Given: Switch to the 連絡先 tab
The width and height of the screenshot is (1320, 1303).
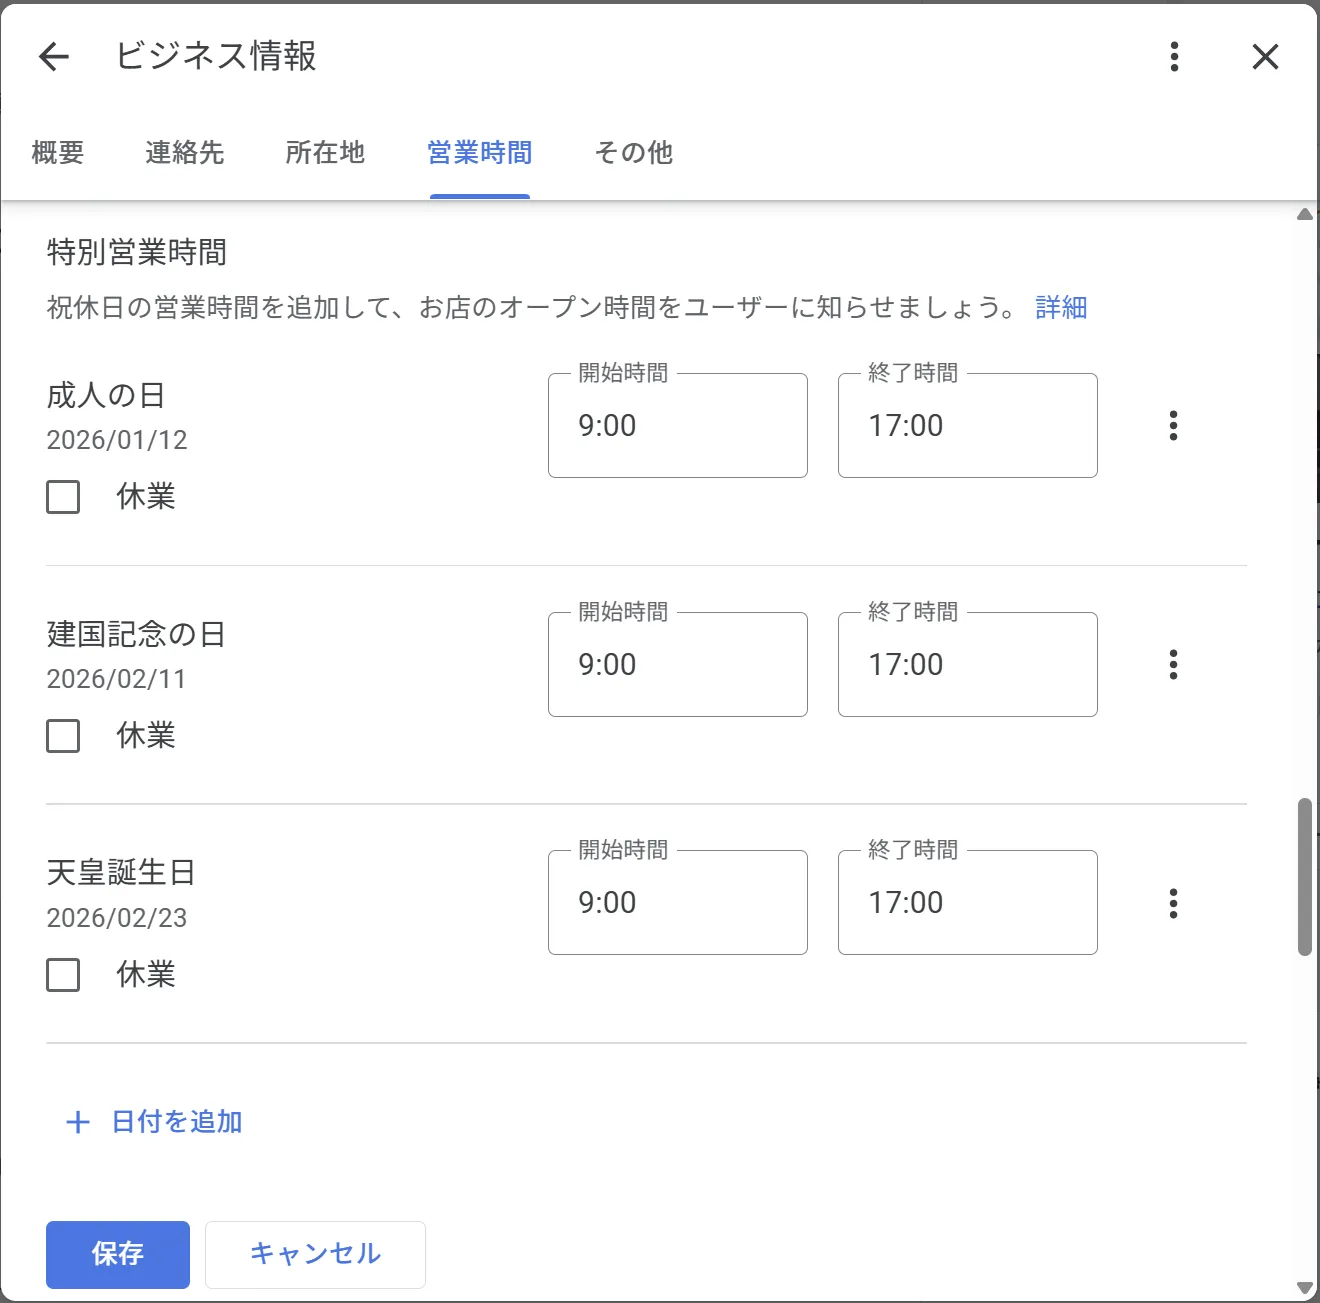Looking at the screenshot, I should [x=184, y=153].
